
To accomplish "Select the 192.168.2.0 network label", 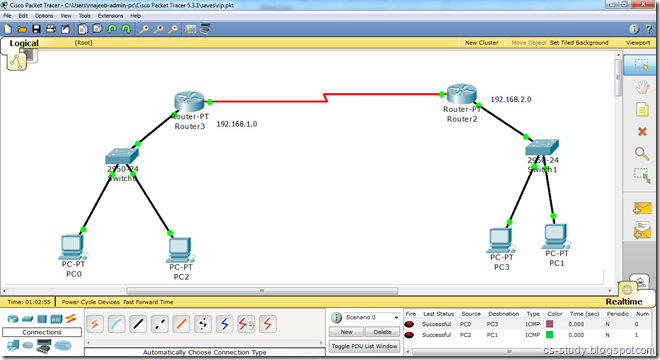I will [x=511, y=99].
